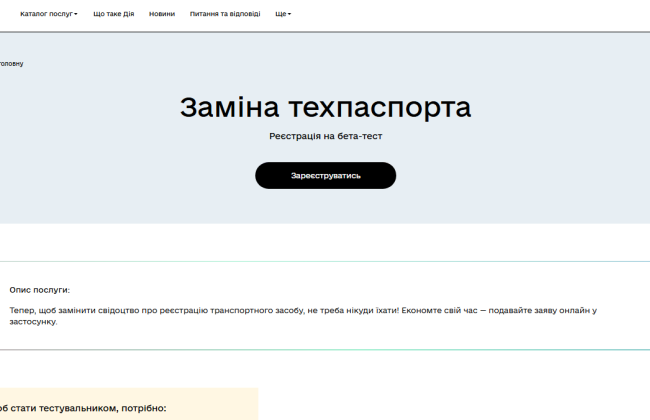
Task: Click the Реєстрація на бета-тест subtitle
Action: (325, 136)
